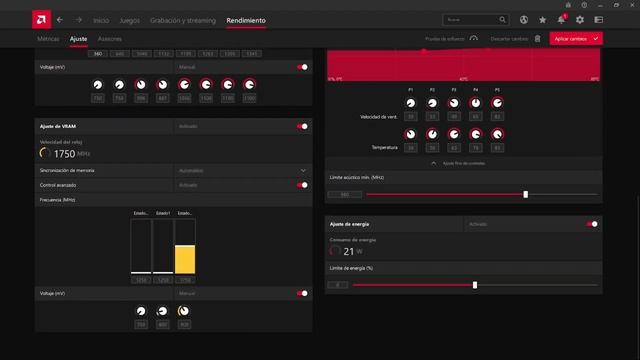640x360 pixels.
Task: Switch to the Métricas sub-tab
Action: pos(48,39)
